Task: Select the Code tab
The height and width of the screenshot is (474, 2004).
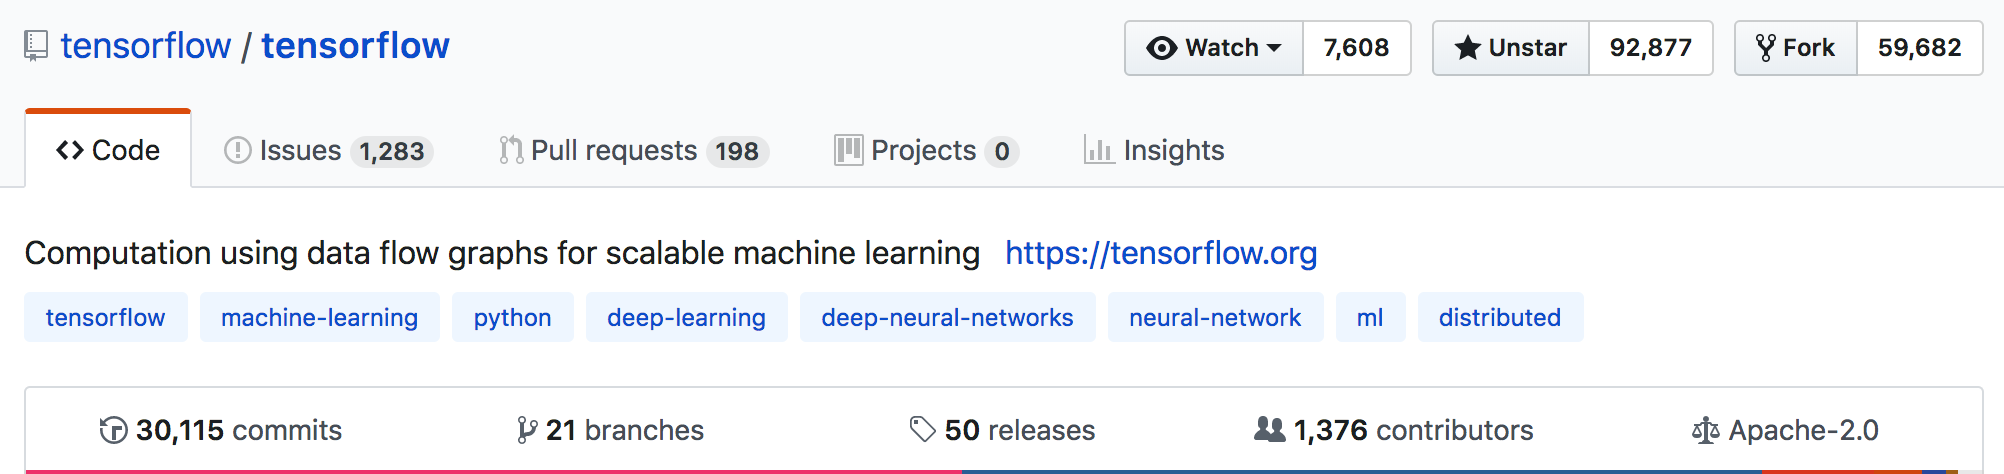Action: [x=108, y=150]
